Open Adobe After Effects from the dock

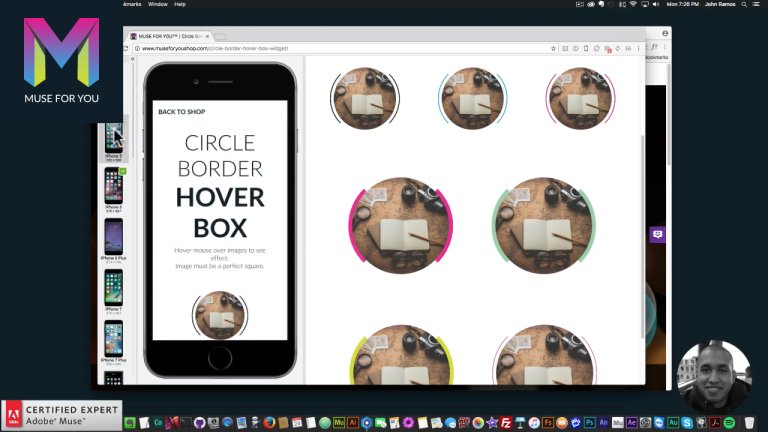tap(631, 422)
